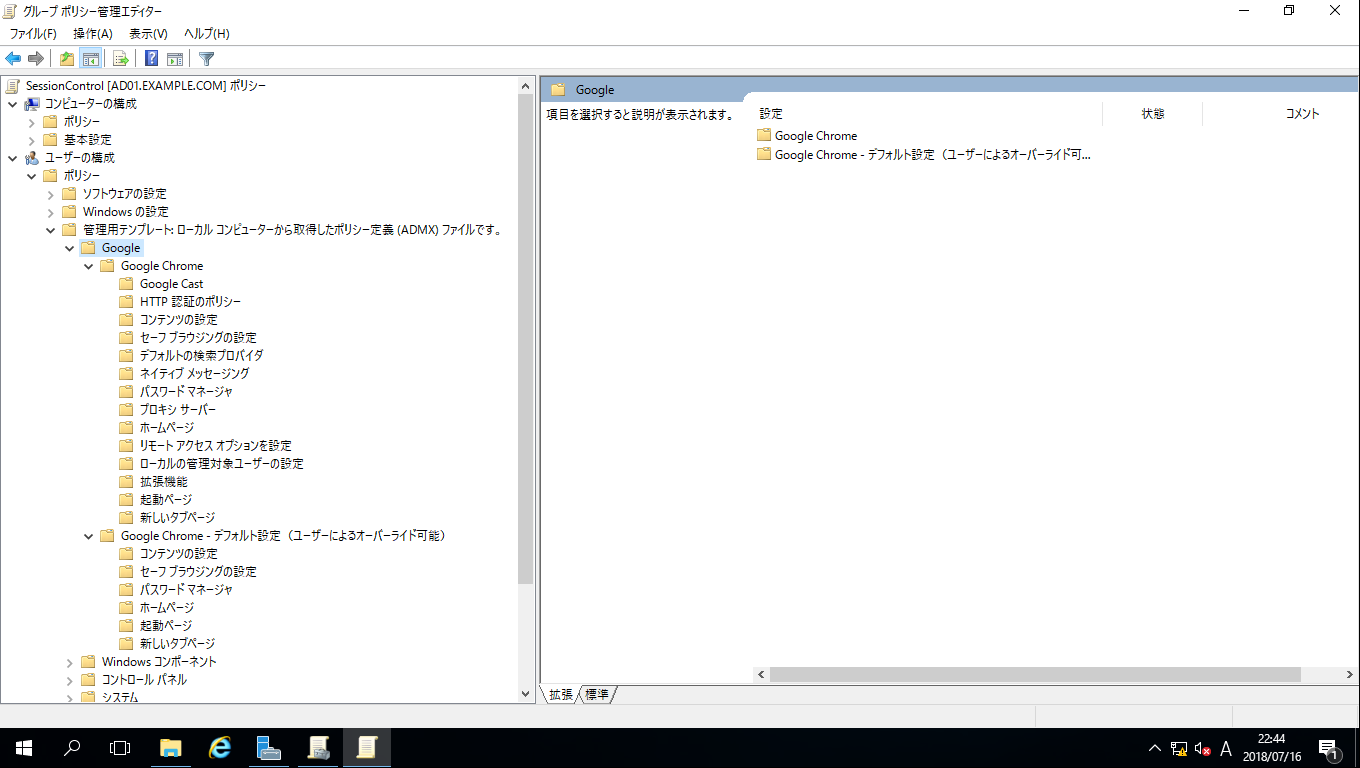Click the network warning tray icon
This screenshot has width=1360, height=768.
[1179, 749]
